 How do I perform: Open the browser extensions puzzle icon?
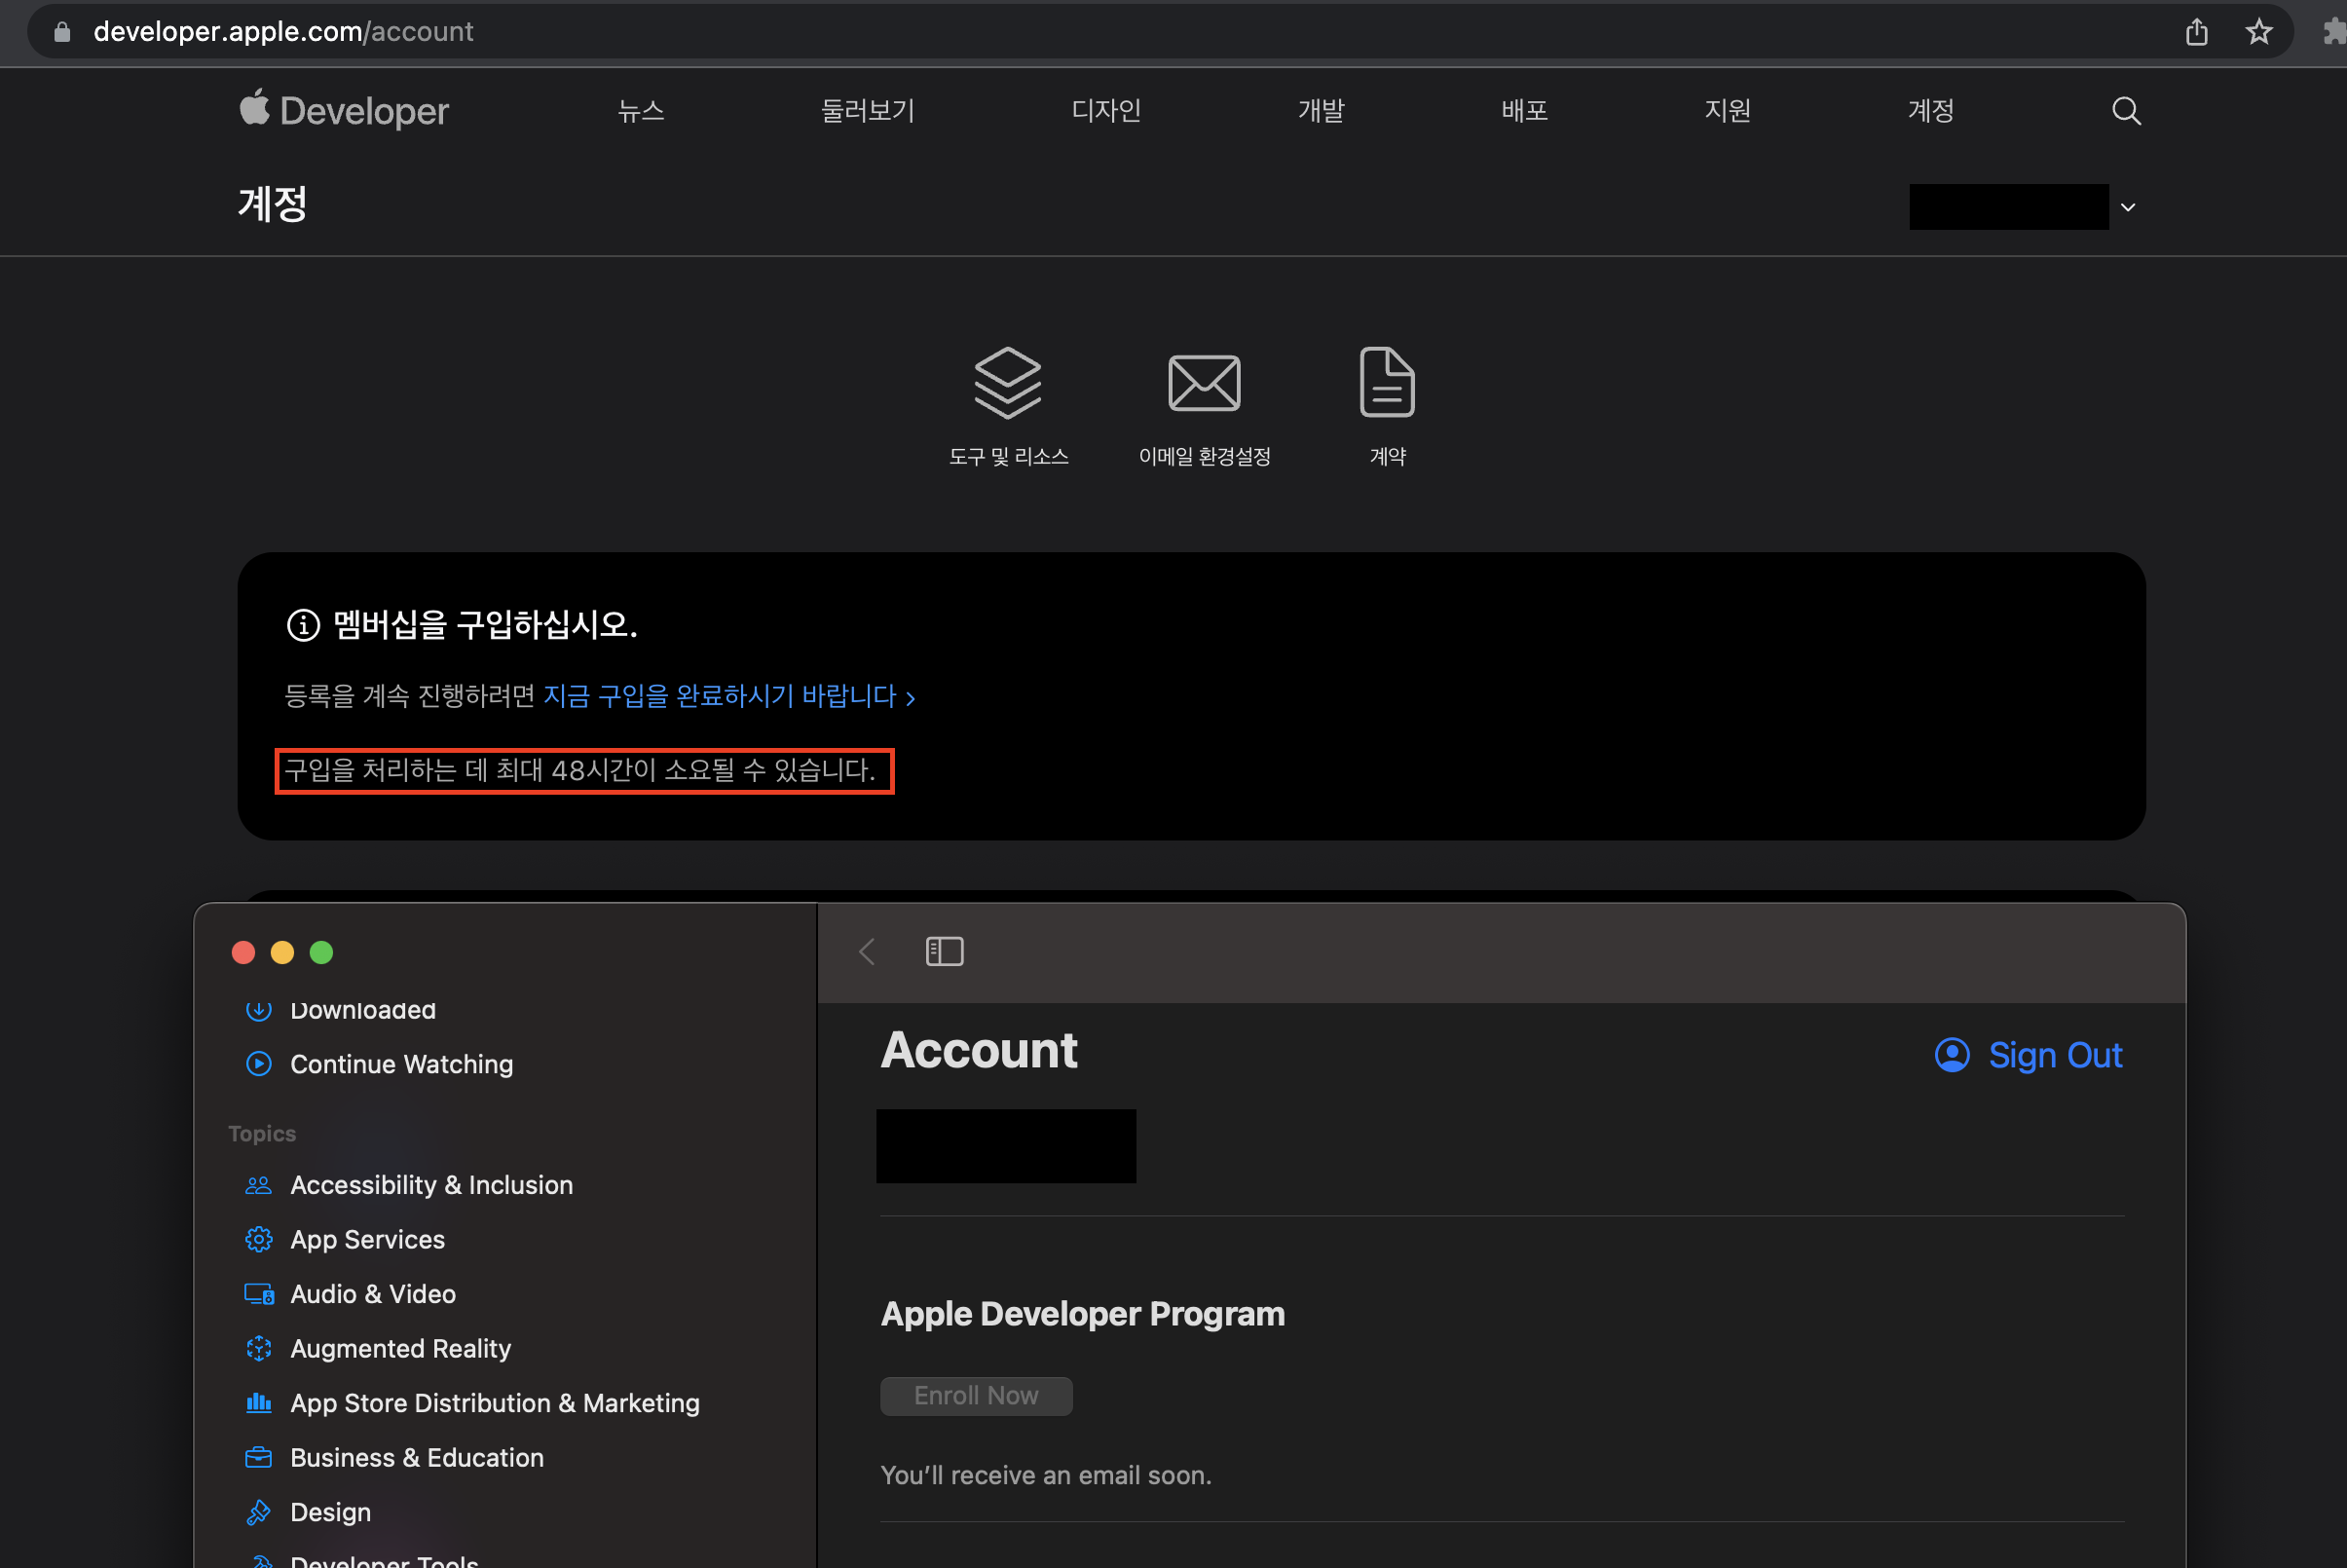(x=2334, y=32)
